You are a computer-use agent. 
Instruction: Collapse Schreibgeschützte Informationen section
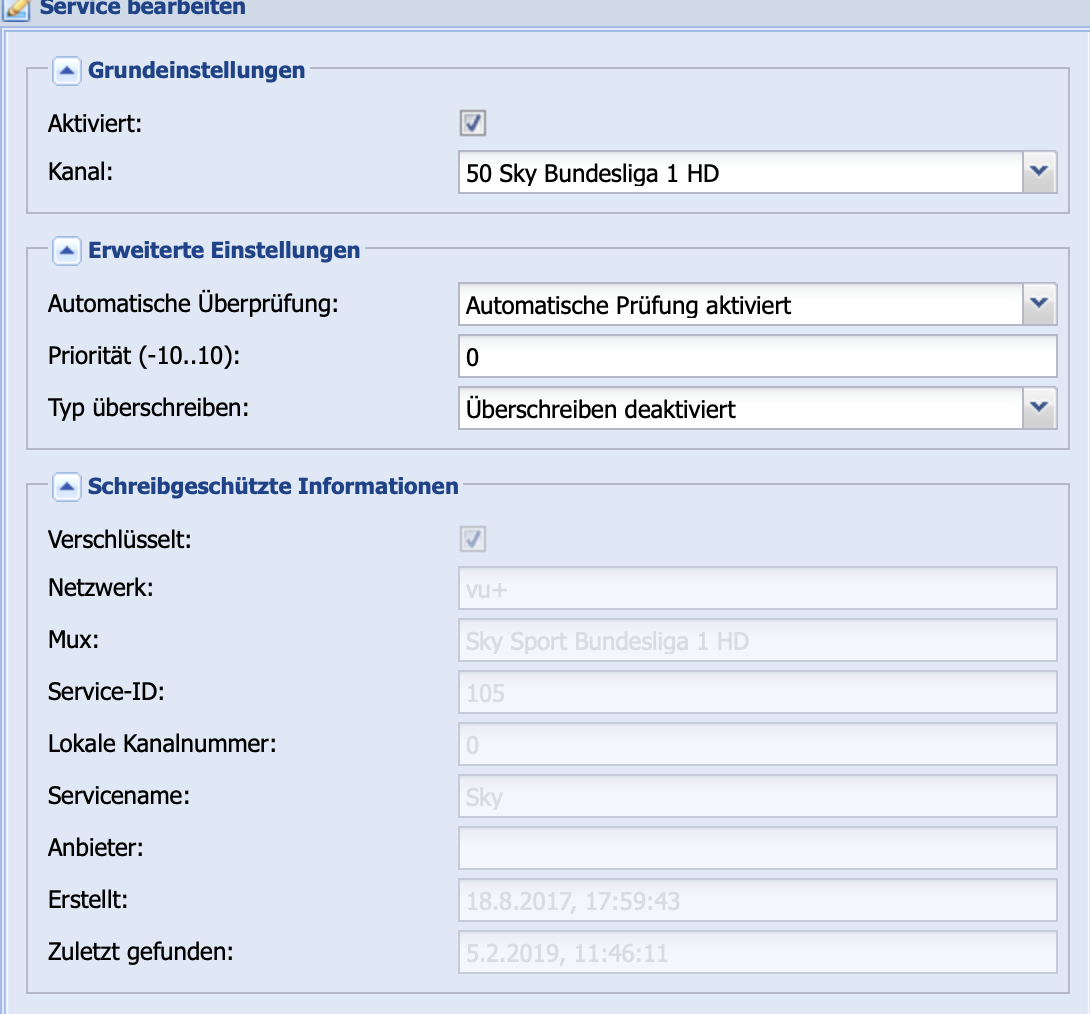(x=67, y=486)
